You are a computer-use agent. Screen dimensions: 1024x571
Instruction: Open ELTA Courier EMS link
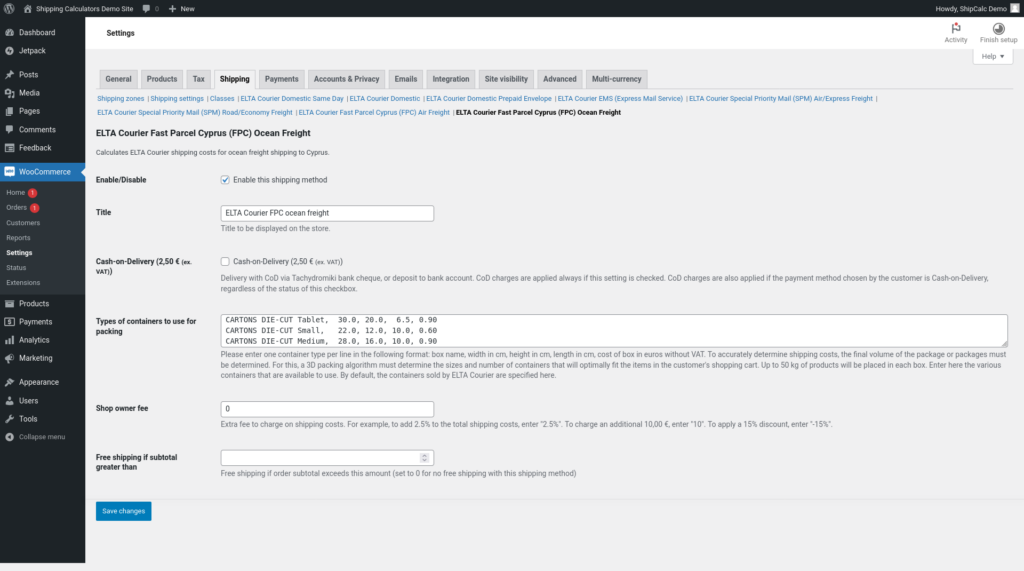pyautogui.click(x=620, y=99)
